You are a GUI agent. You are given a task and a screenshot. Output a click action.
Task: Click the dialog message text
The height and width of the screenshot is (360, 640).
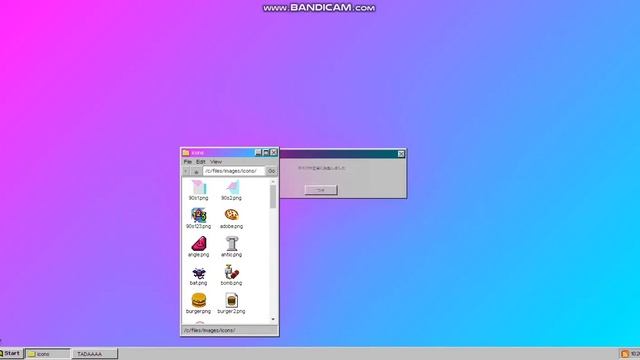click(x=321, y=168)
